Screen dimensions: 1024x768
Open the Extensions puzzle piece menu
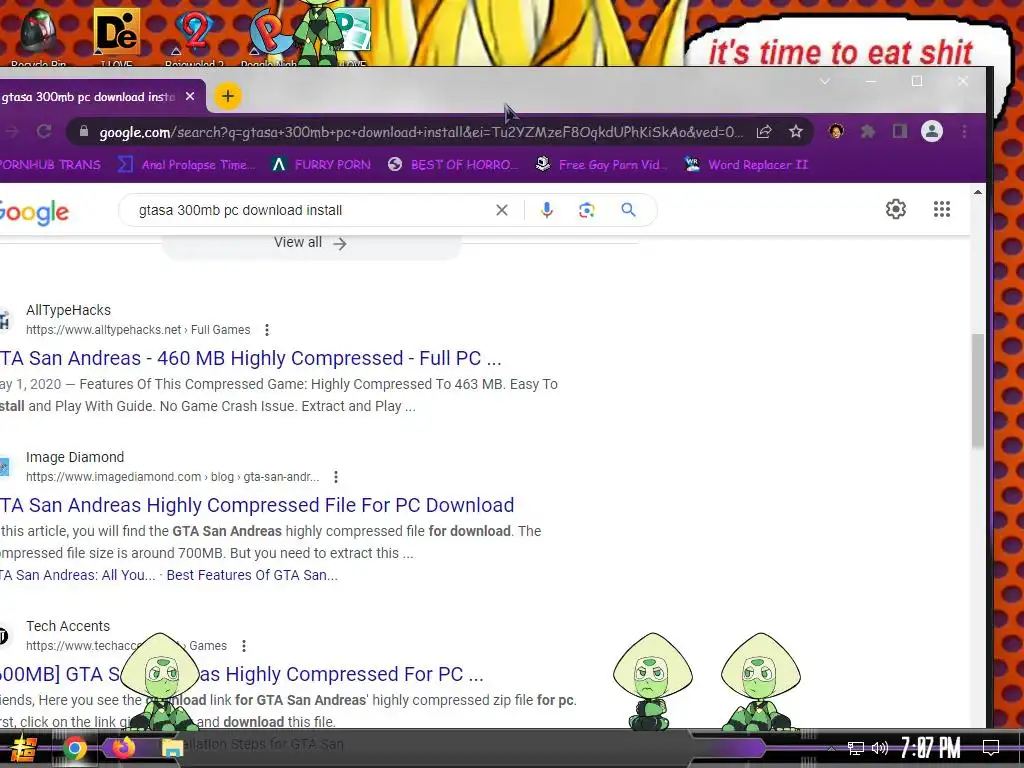pos(868,132)
